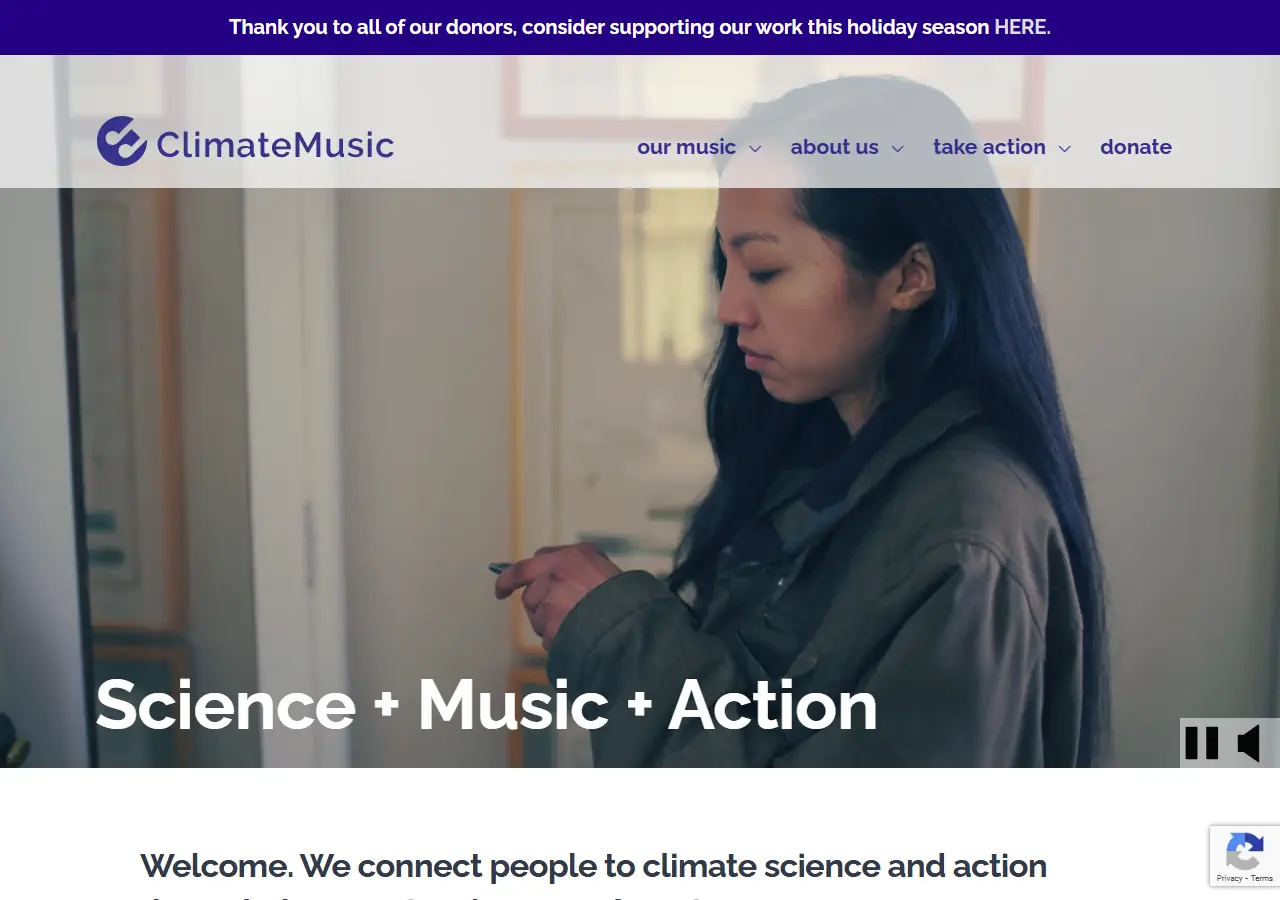
Task: Click the 'Science + Music + Action' headline
Action: tap(485, 706)
